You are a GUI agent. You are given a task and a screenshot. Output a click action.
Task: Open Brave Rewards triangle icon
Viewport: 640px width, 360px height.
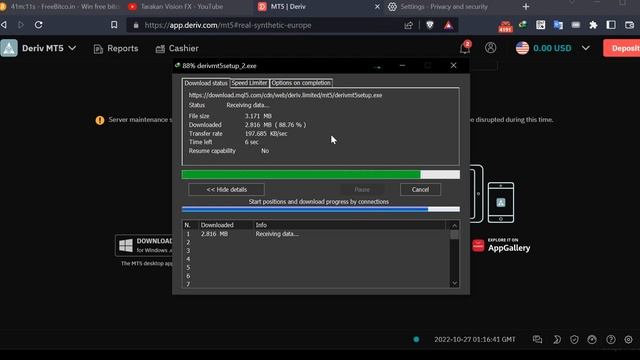448,25
